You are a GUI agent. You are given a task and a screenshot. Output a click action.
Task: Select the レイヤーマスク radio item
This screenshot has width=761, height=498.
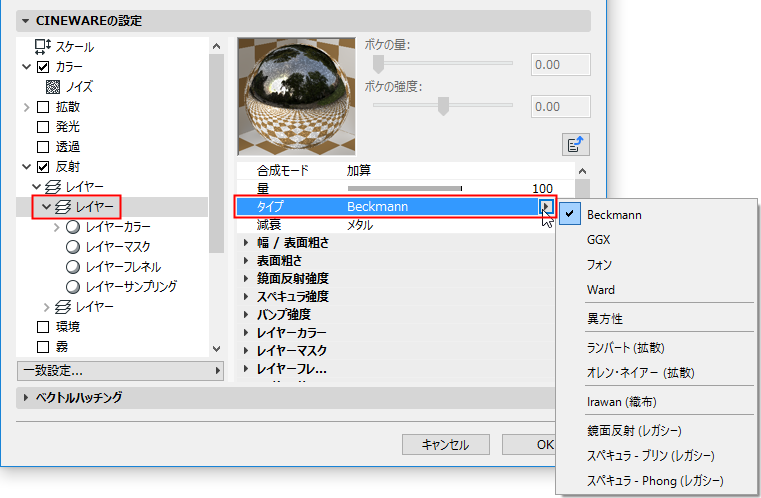(x=73, y=247)
